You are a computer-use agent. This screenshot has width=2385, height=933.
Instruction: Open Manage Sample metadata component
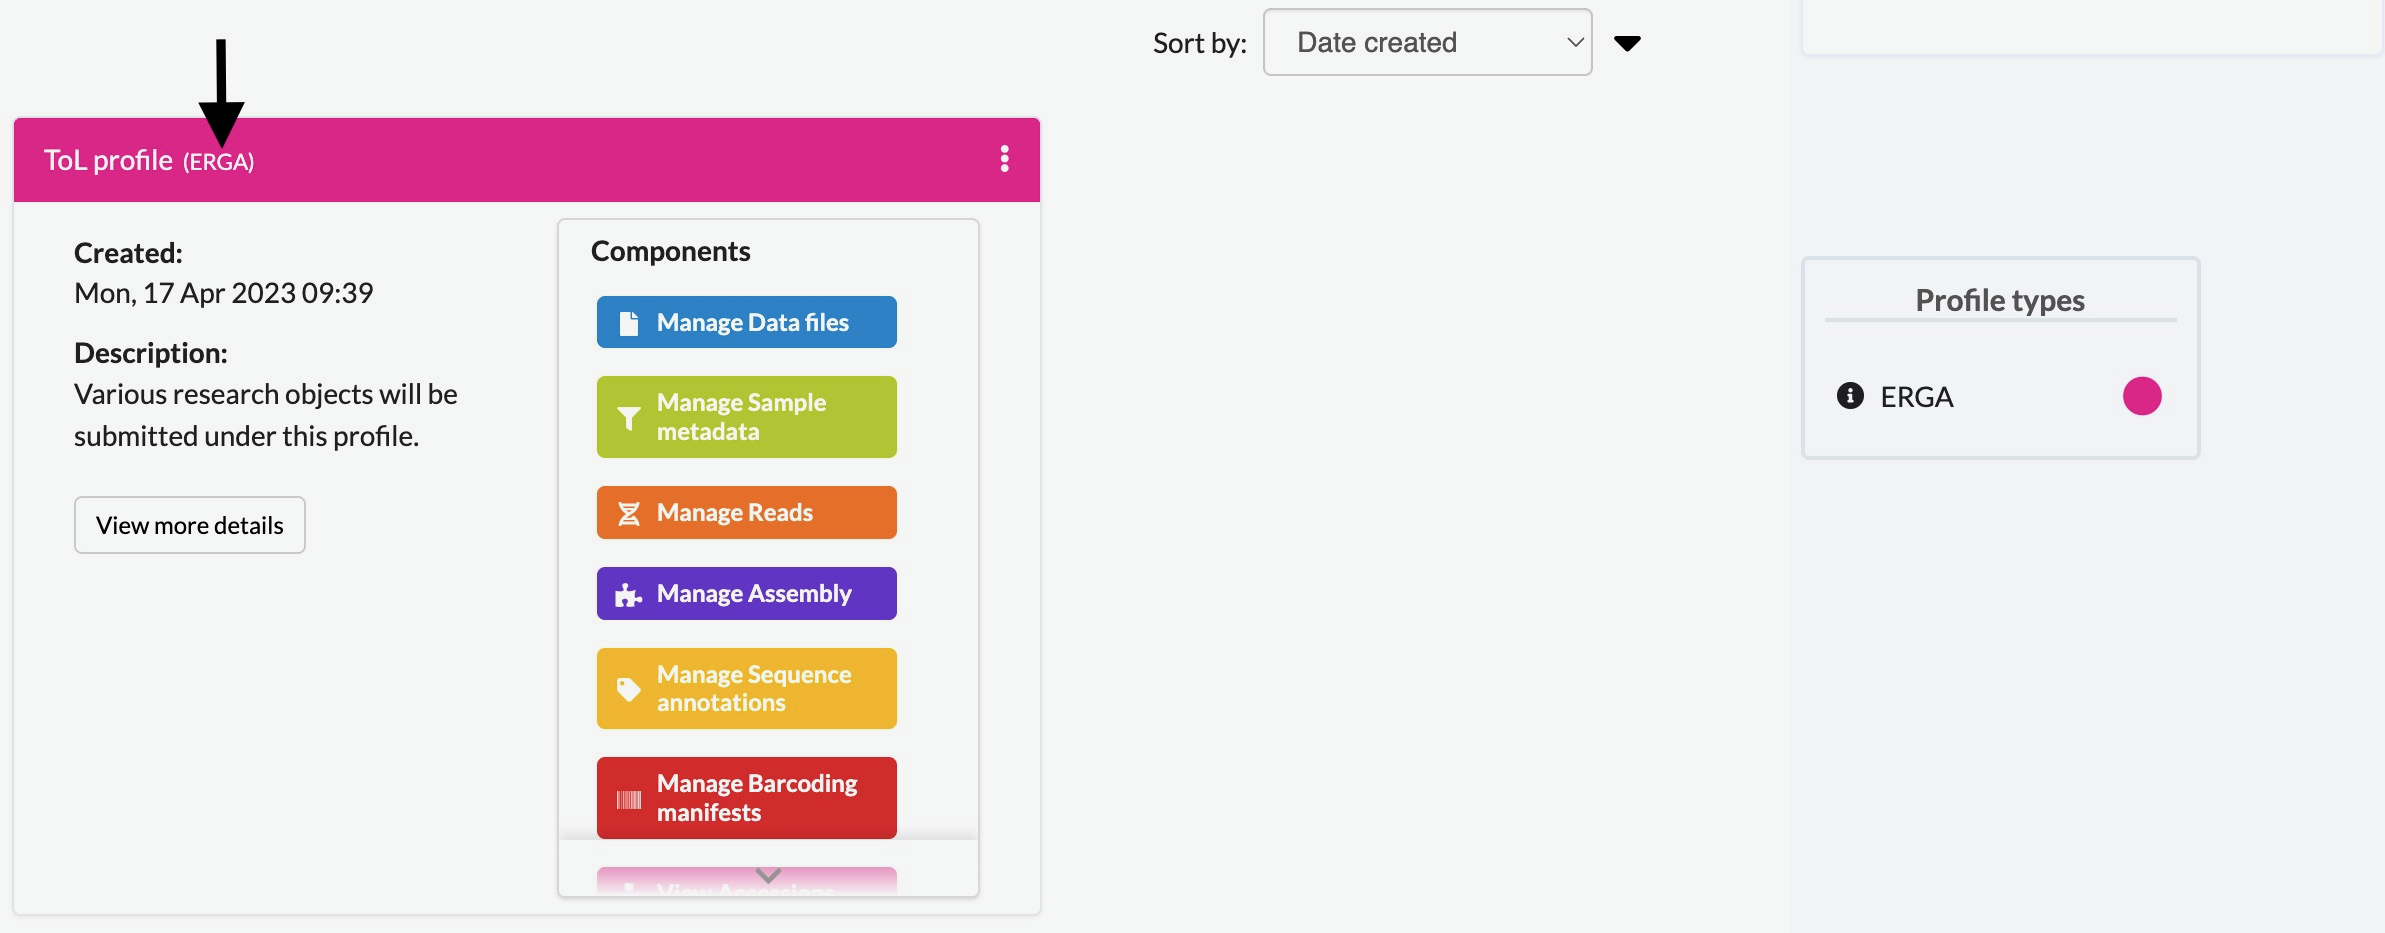pyautogui.click(x=747, y=417)
